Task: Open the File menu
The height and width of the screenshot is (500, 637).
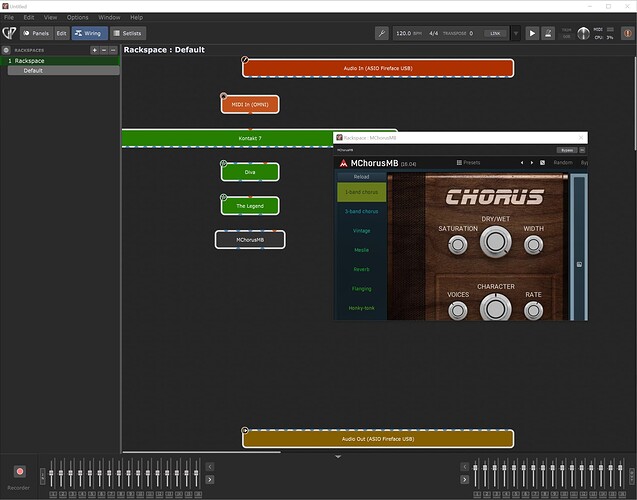Action: point(9,17)
